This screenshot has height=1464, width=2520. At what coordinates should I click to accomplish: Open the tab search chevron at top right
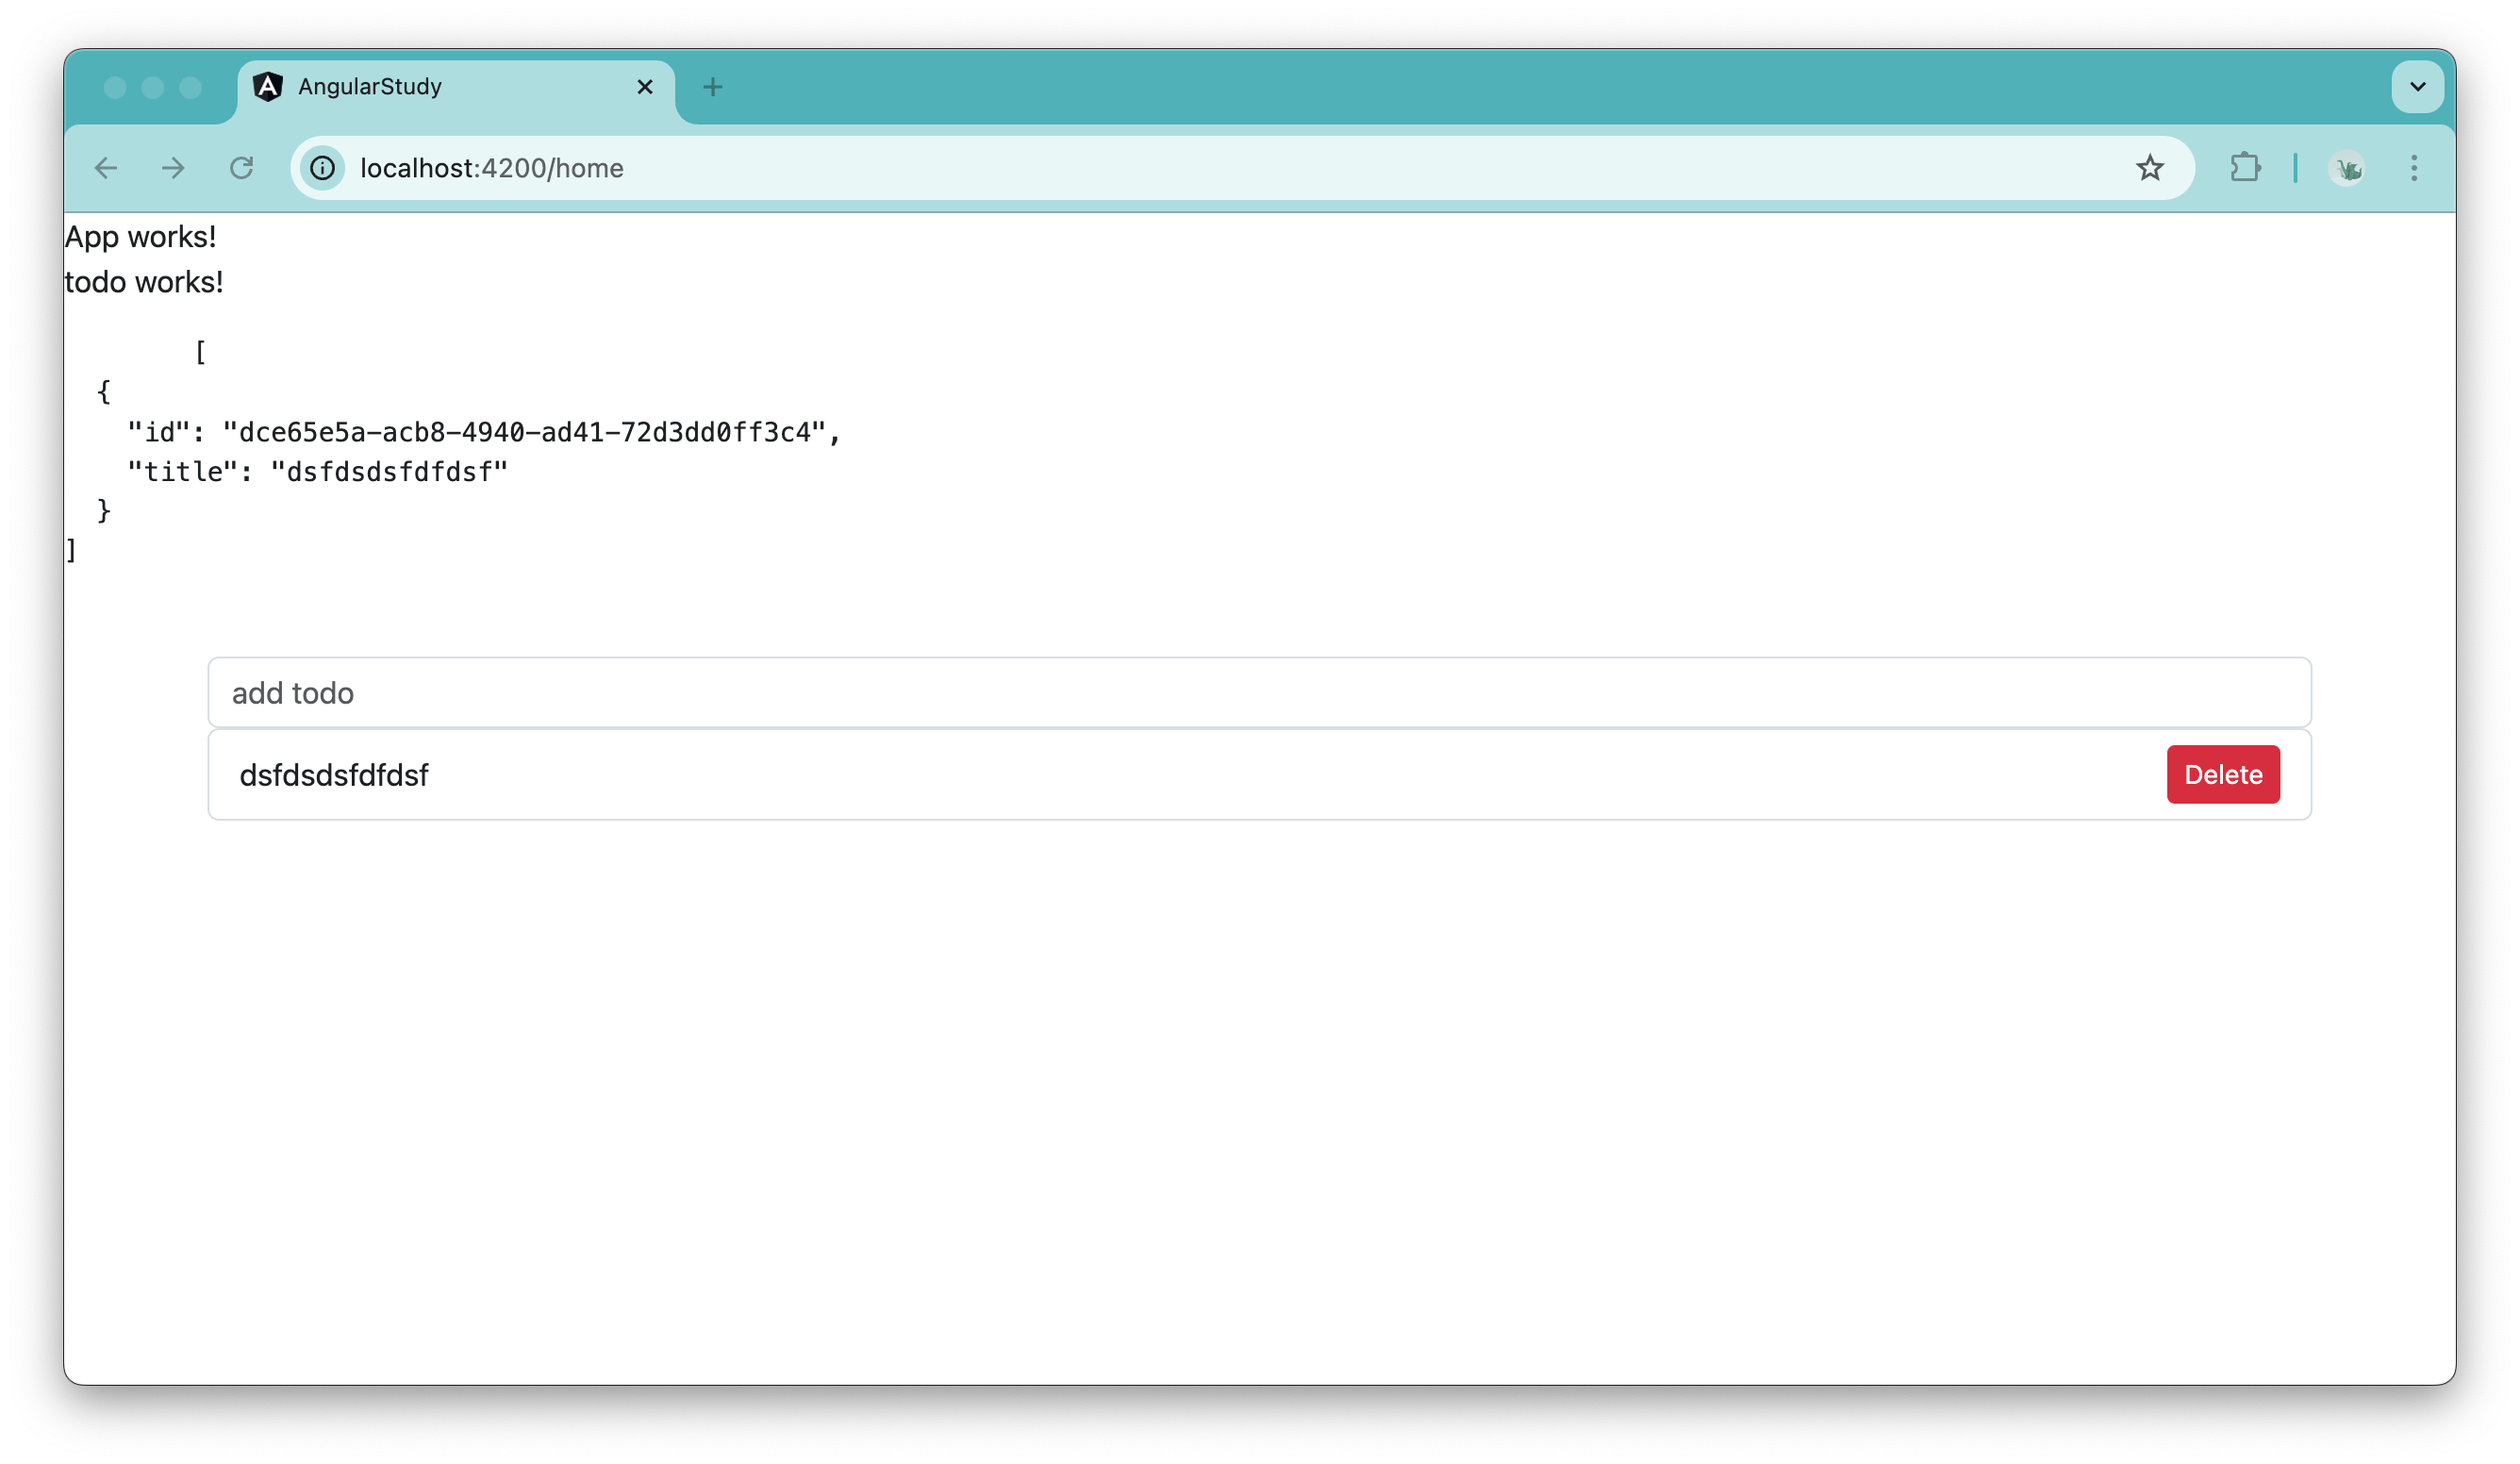point(2417,86)
